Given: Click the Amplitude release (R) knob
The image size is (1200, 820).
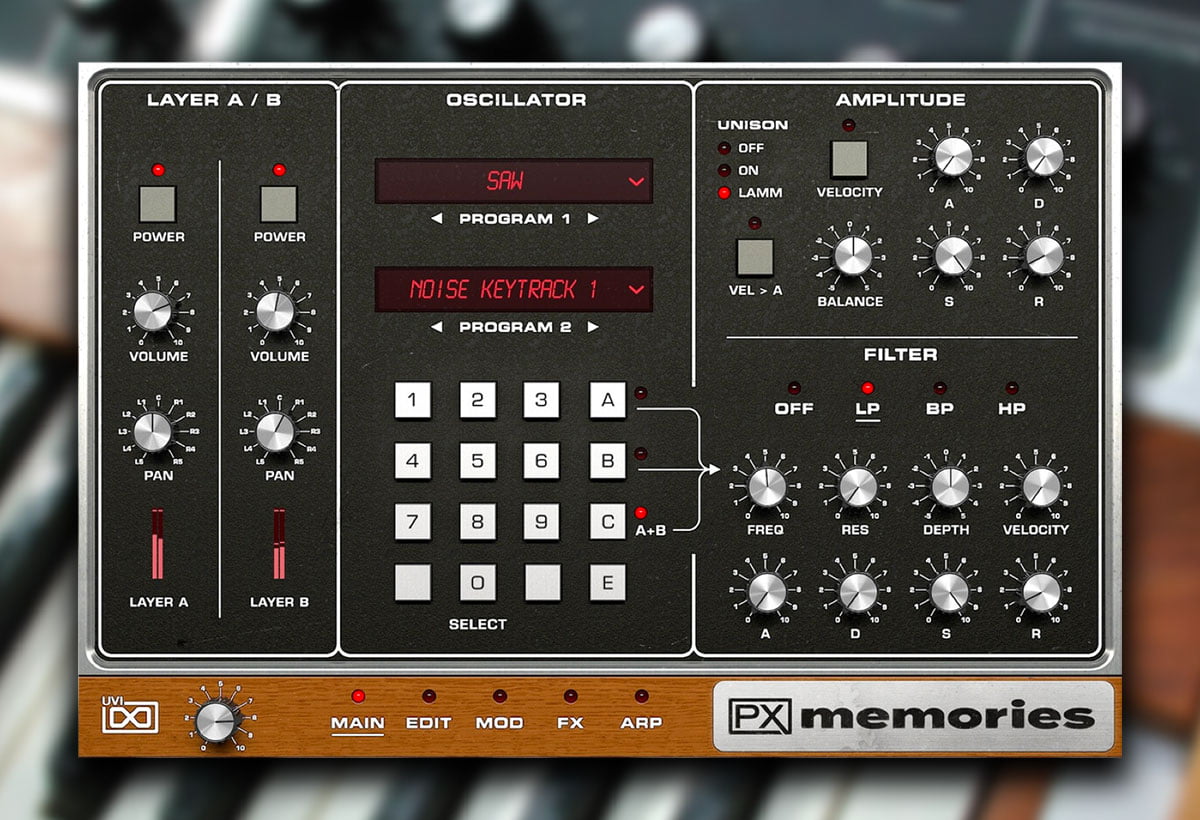Looking at the screenshot, I should click(1045, 256).
